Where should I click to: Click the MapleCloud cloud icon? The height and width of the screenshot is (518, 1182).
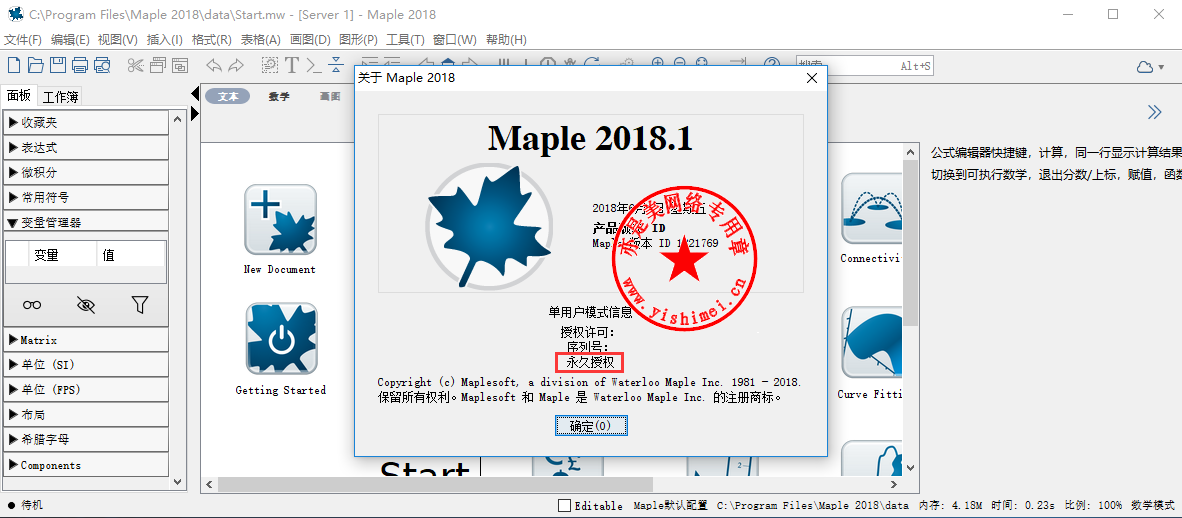tap(1145, 67)
